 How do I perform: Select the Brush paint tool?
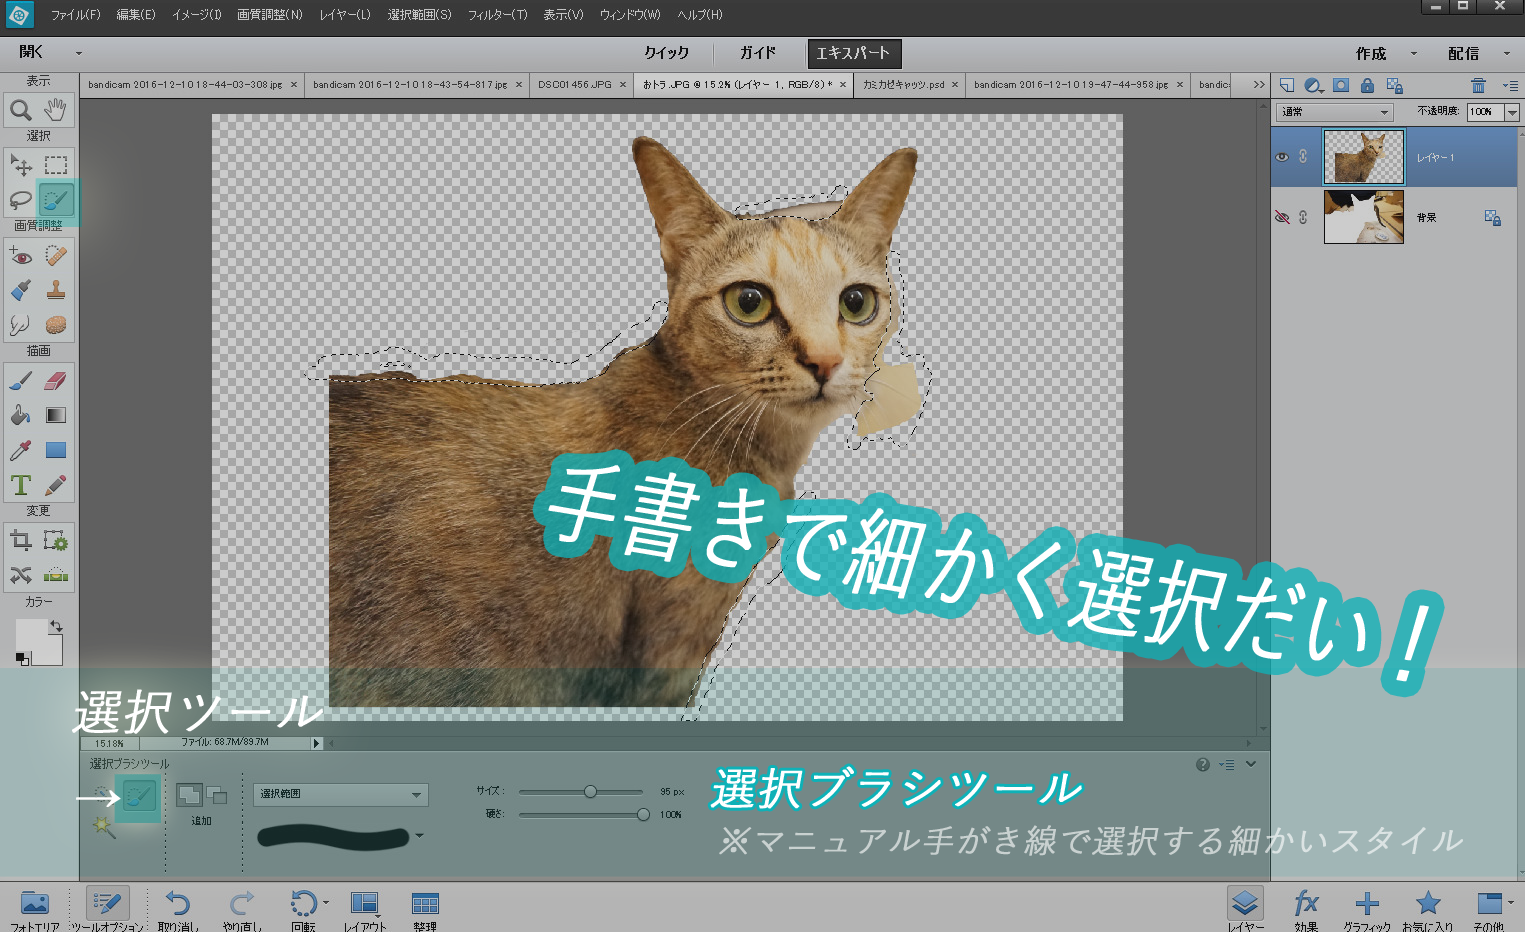[x=21, y=380]
